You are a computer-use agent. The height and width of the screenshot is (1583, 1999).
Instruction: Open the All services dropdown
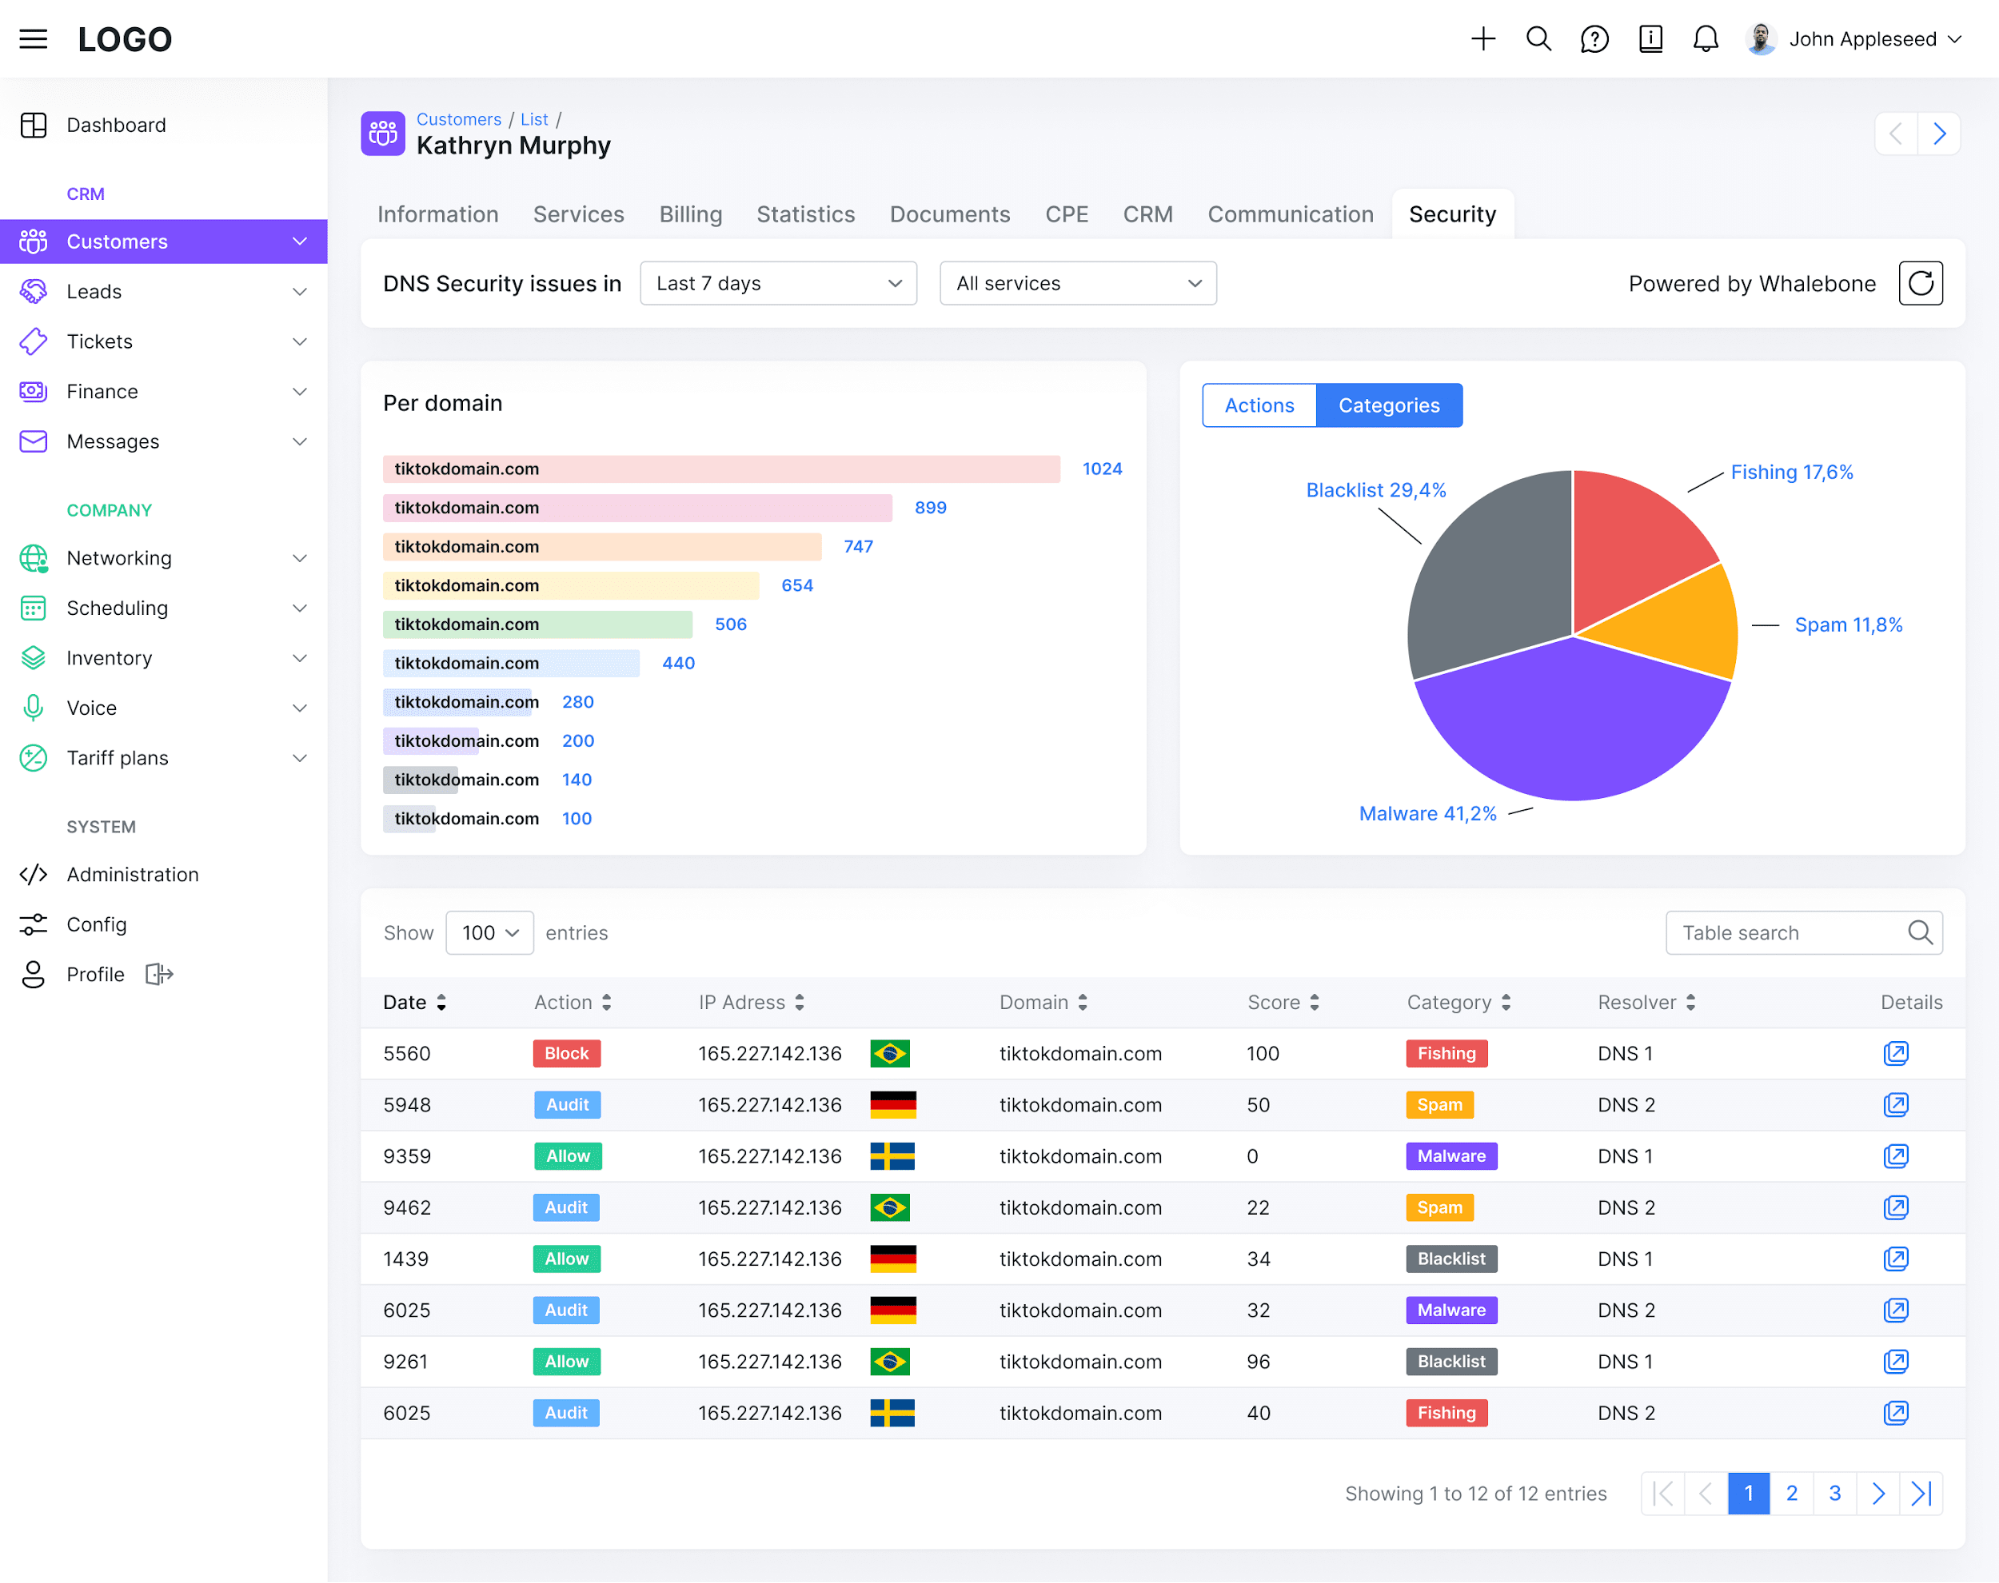[1078, 283]
